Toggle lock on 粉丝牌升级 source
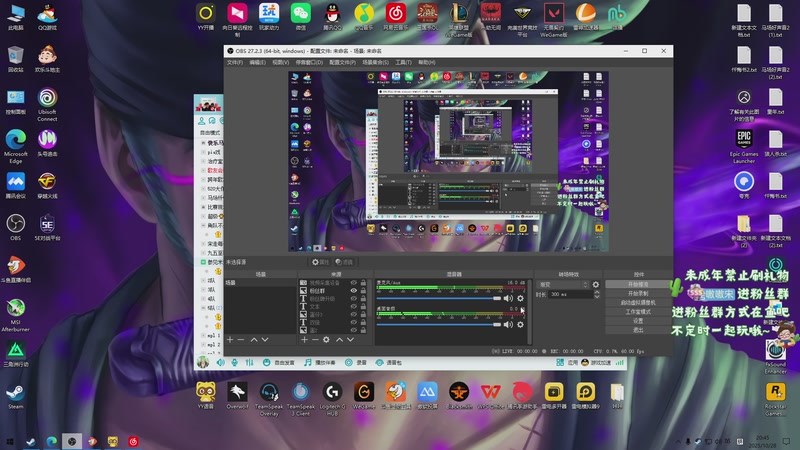 pos(363,298)
